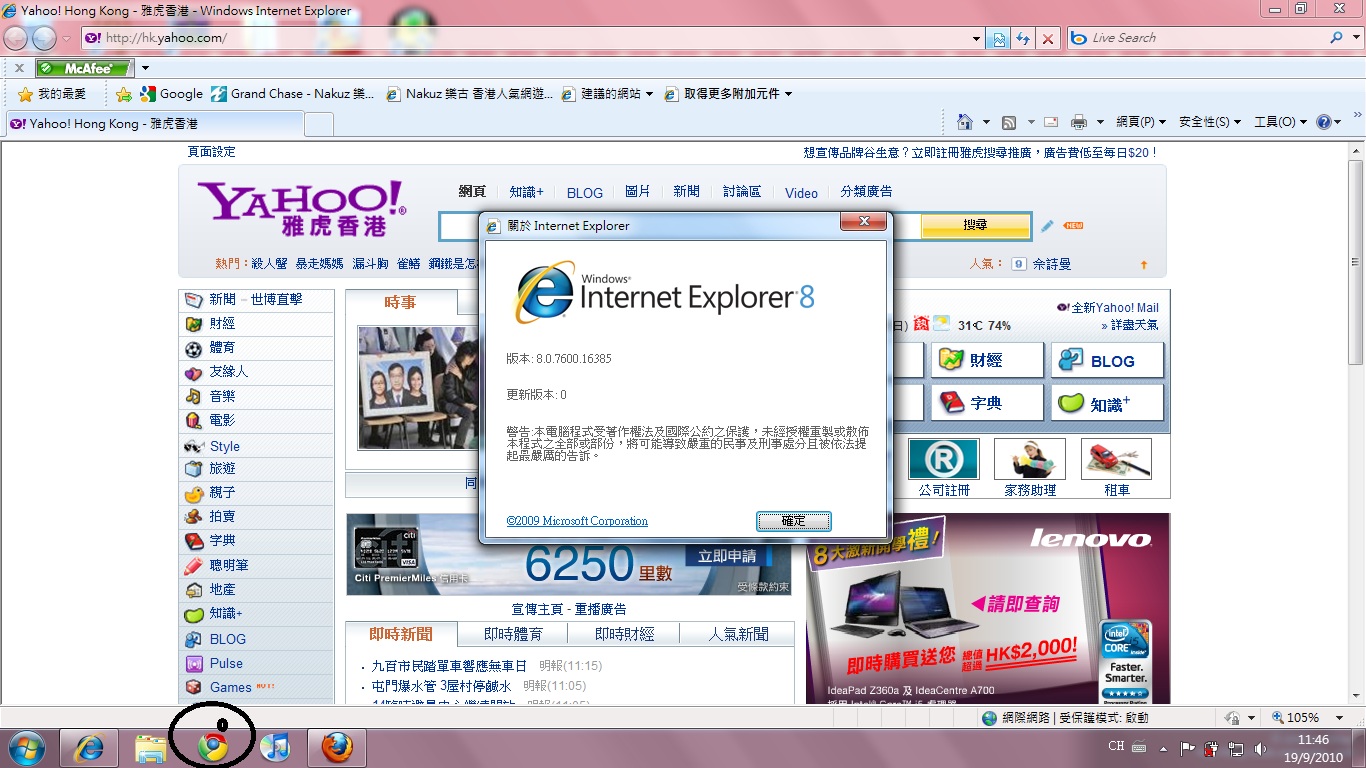Click the green McAfee toolbar button
The width and height of the screenshot is (1366, 768).
click(84, 68)
